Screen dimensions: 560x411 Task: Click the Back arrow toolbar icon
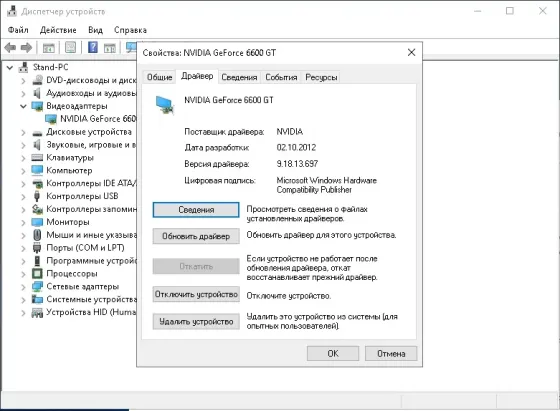10,47
